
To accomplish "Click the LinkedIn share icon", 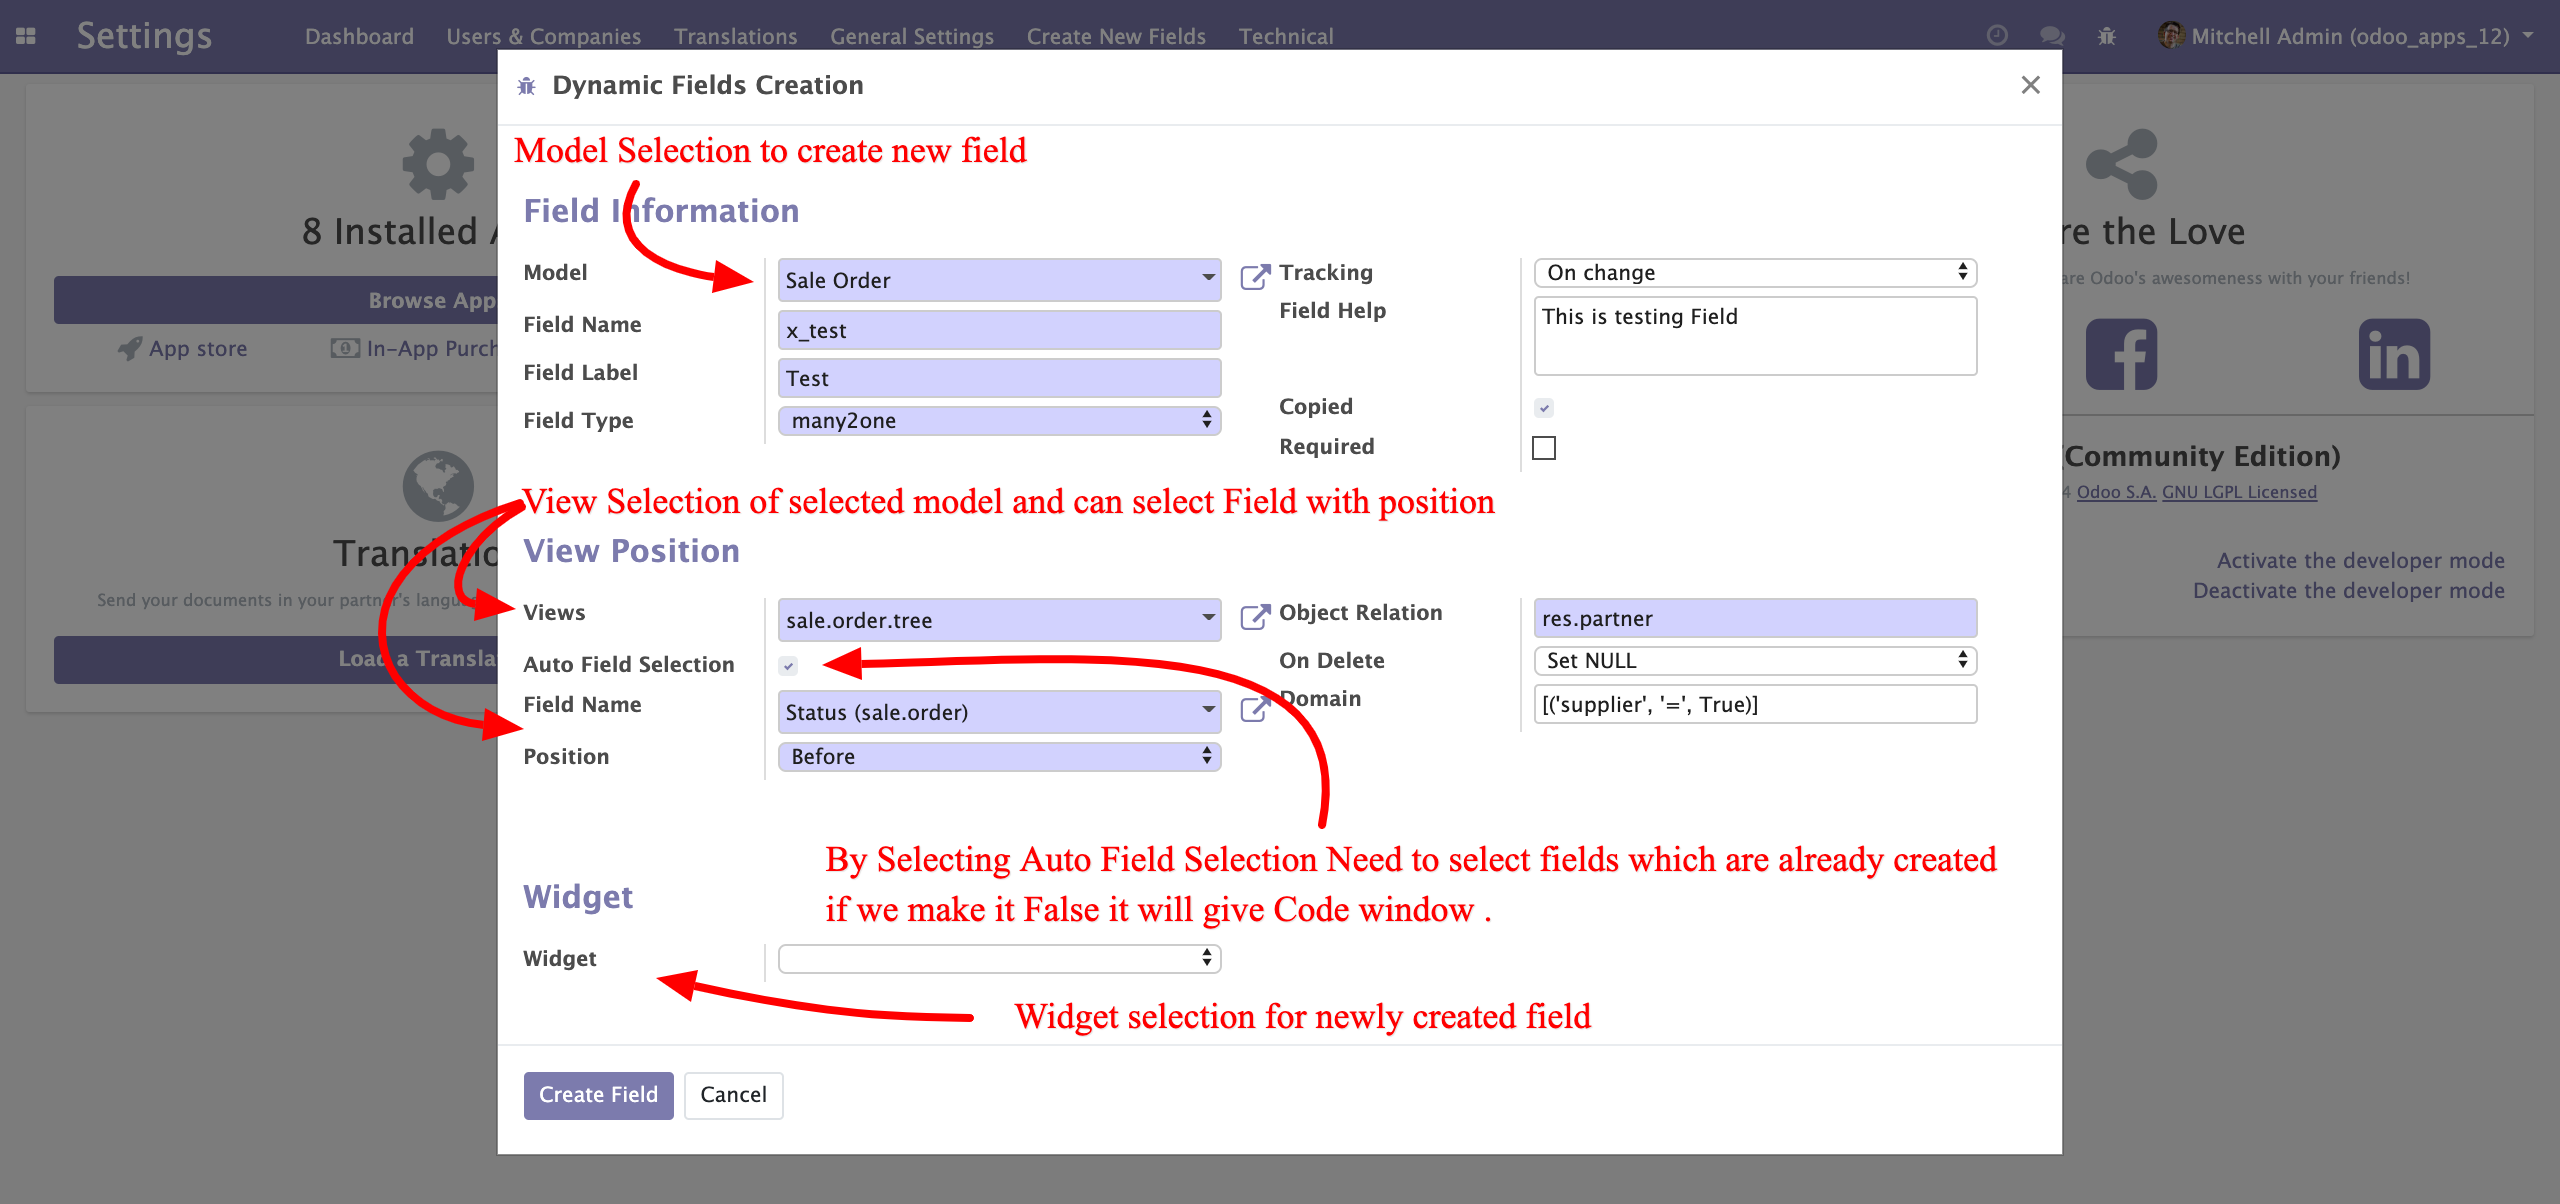I will click(x=2394, y=355).
